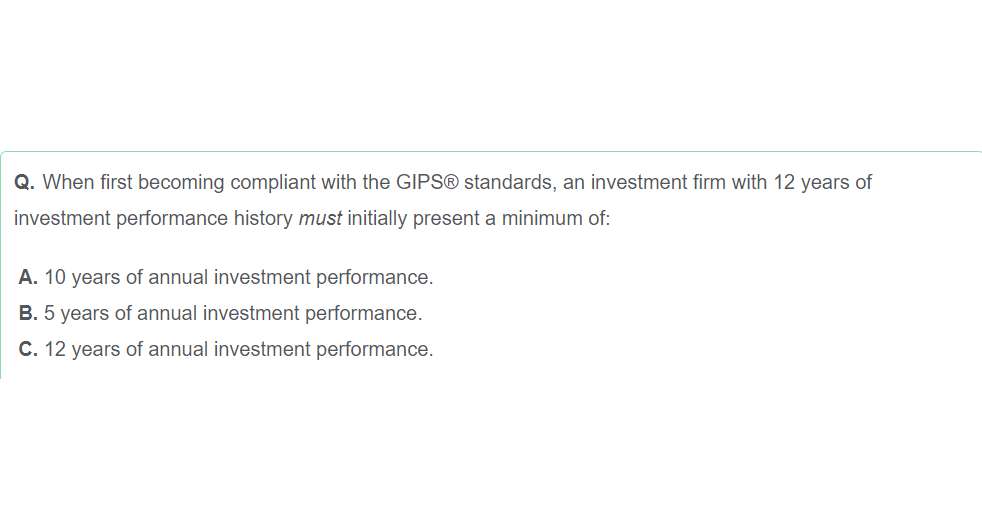Click the bold "Q." question label
982x530 pixels.
(25, 182)
